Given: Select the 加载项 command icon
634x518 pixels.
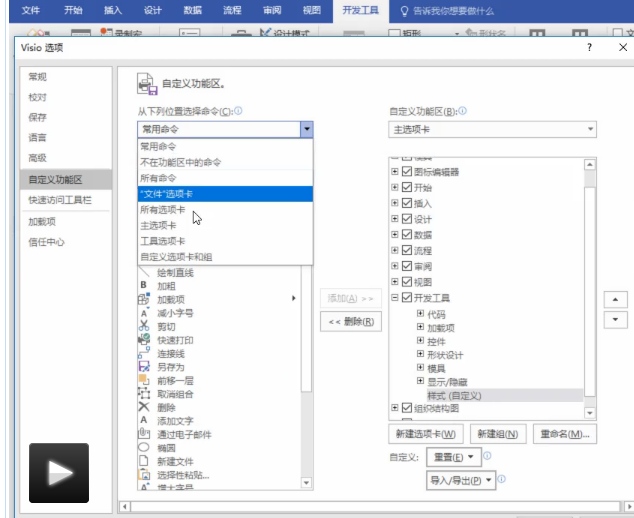Looking at the screenshot, I should click(144, 299).
